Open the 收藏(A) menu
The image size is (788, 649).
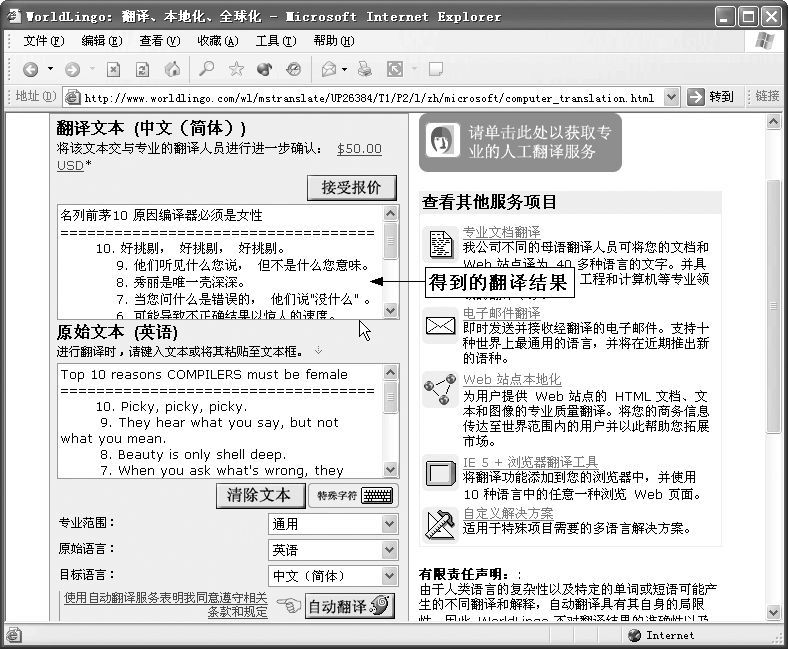[x=217, y=41]
